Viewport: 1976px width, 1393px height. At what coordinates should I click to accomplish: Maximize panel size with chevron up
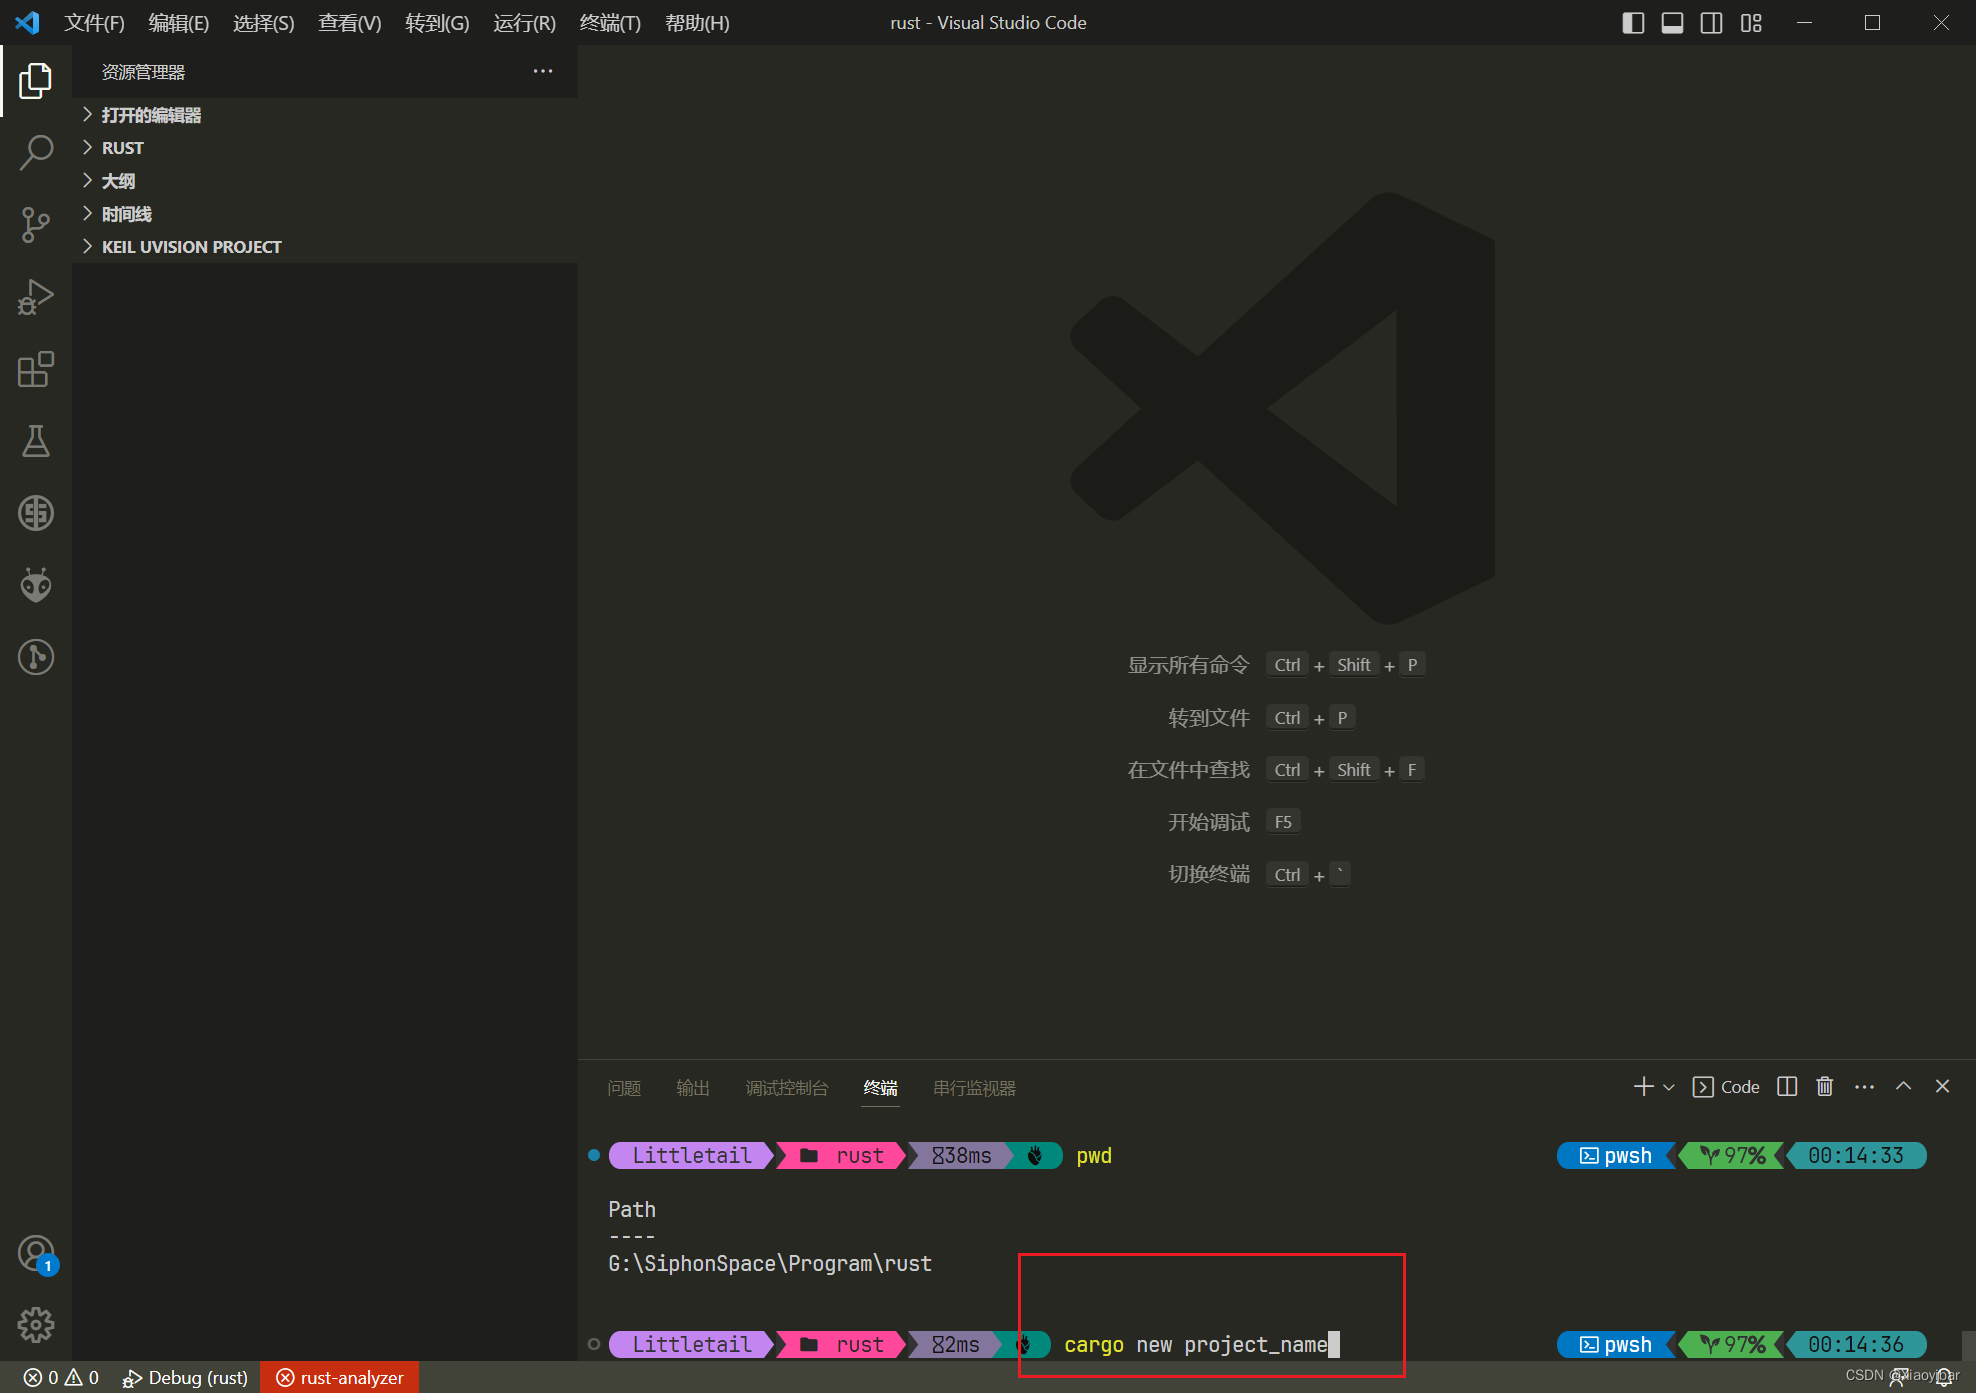[1904, 1087]
